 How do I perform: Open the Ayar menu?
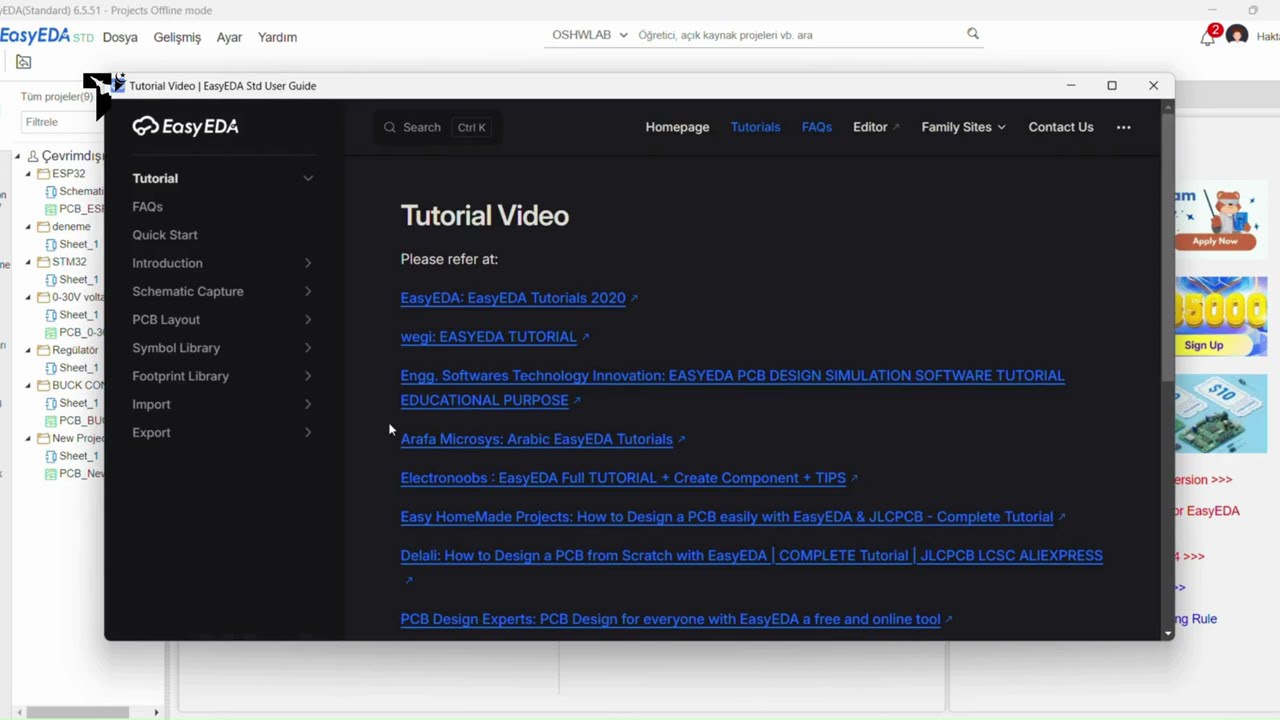(x=229, y=37)
